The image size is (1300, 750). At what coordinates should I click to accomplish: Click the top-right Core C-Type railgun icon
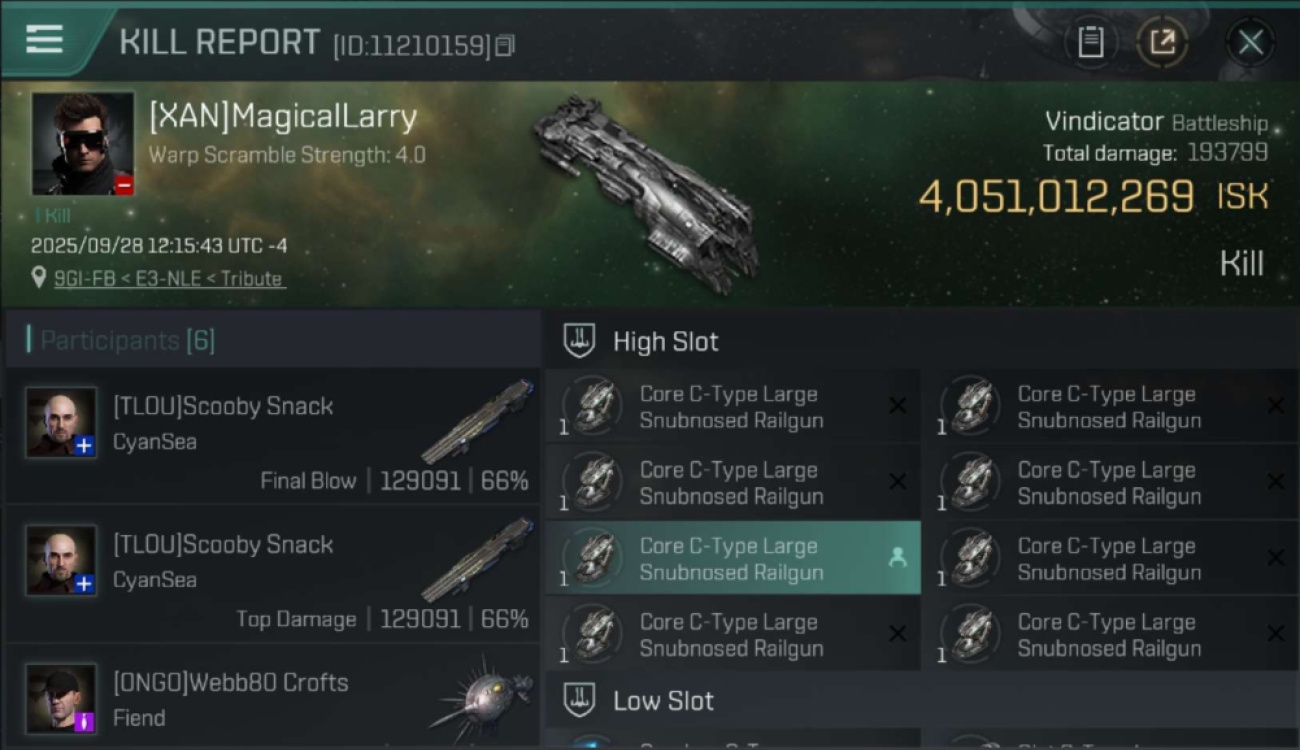[x=971, y=407]
